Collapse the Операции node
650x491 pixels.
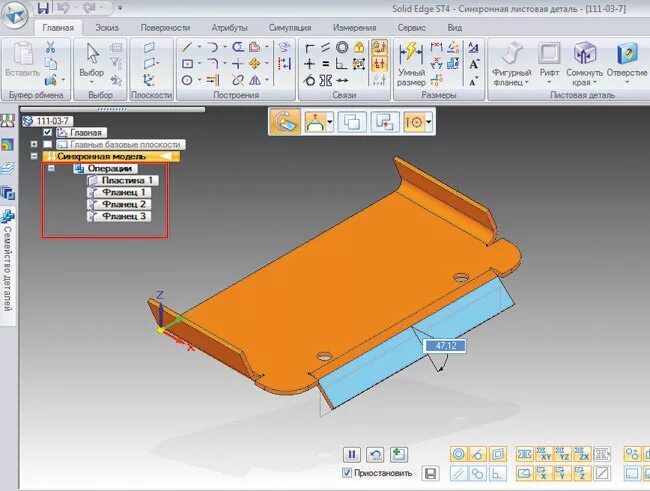(x=51, y=168)
